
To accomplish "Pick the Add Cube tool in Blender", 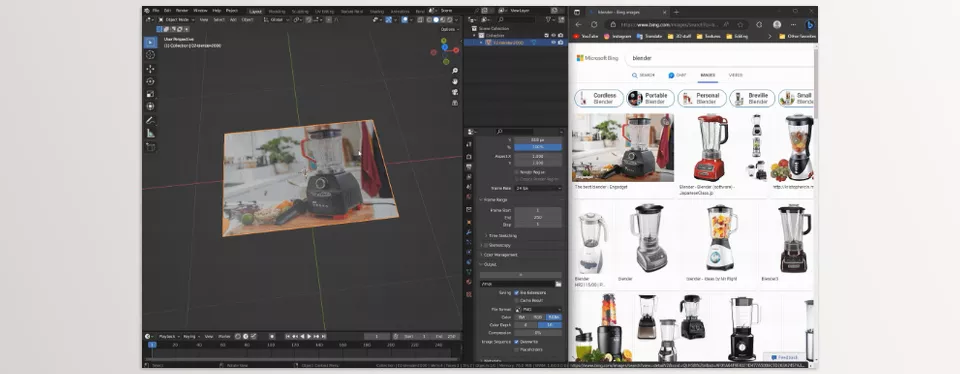I will pyautogui.click(x=150, y=147).
